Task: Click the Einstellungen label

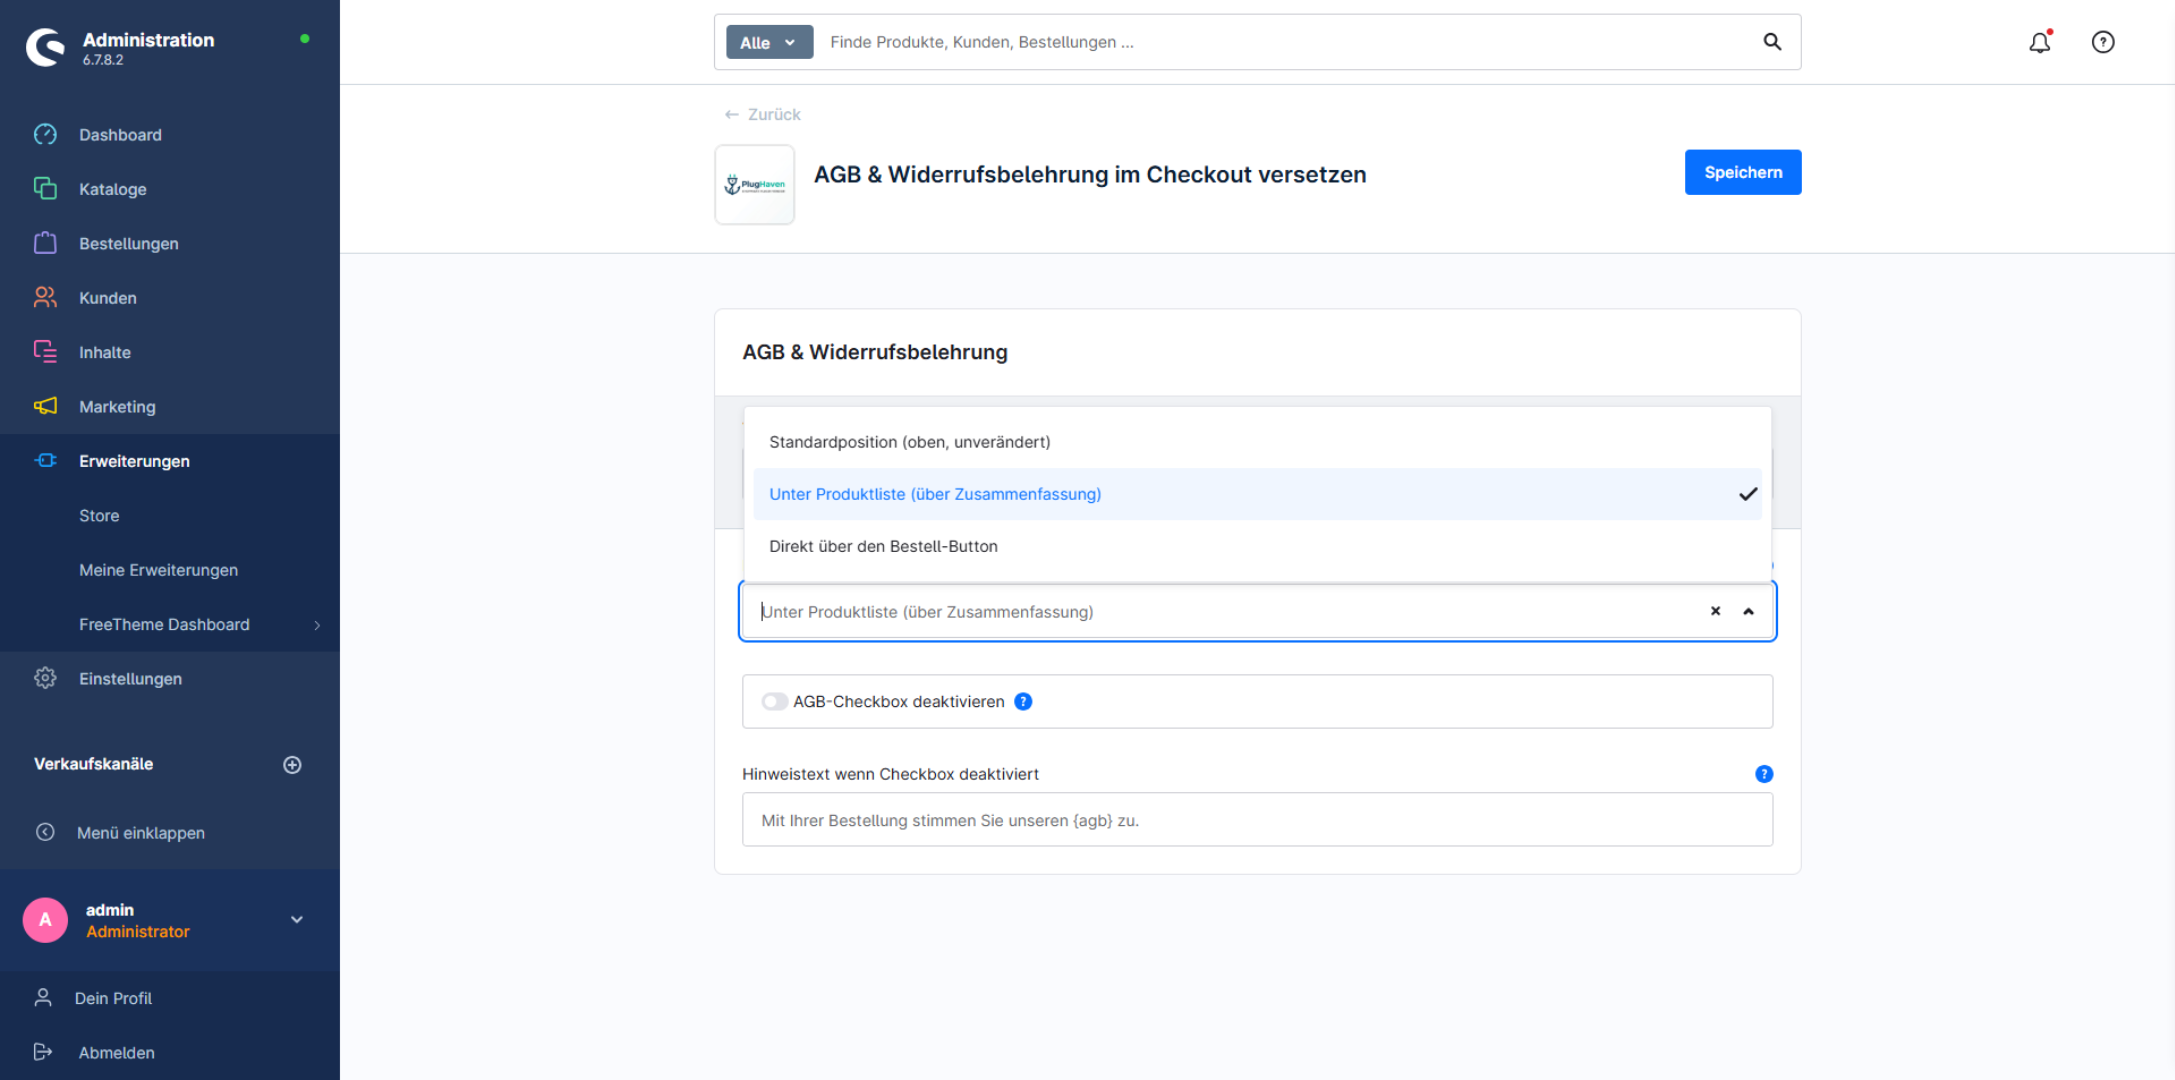Action: pos(130,678)
